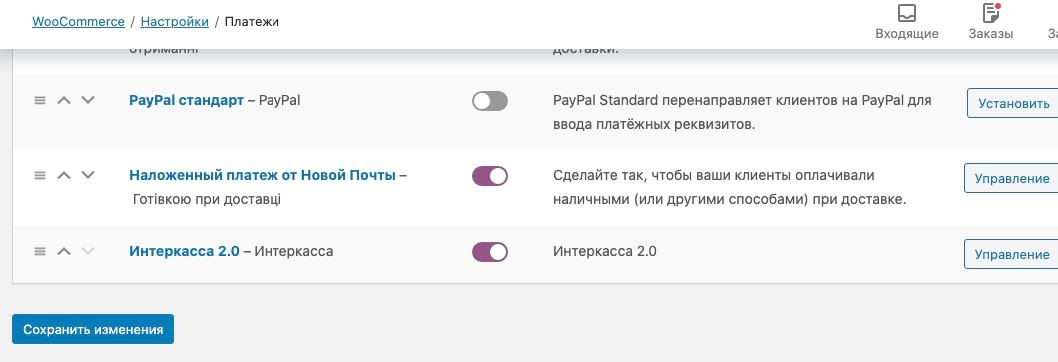Move Наложенный платеж method down
Viewport: 1058px width, 362px height.
pos(88,175)
